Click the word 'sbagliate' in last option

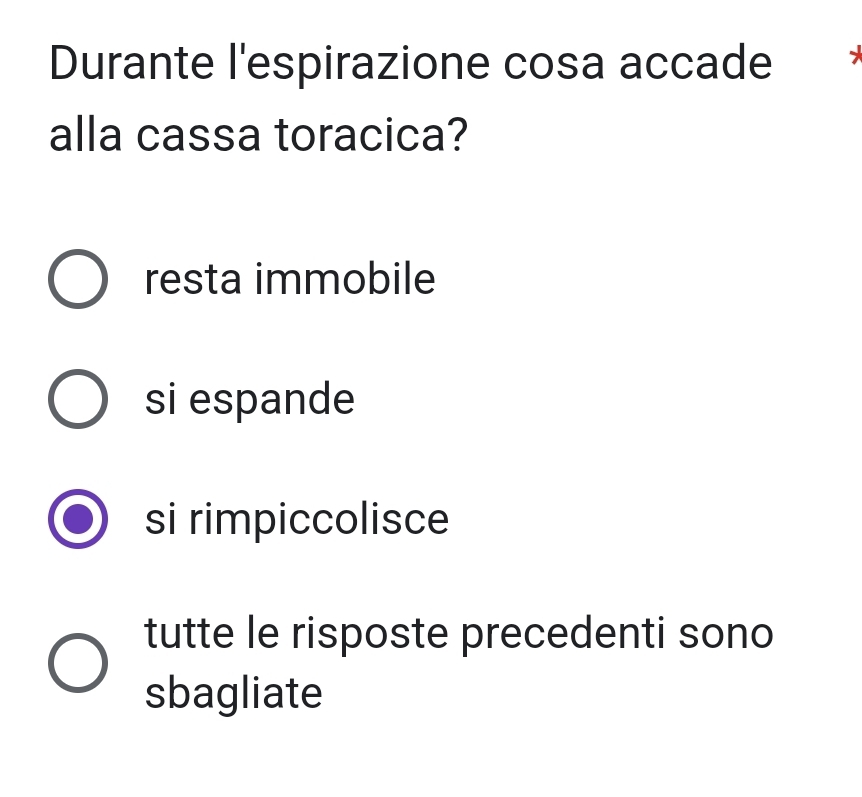[233, 693]
